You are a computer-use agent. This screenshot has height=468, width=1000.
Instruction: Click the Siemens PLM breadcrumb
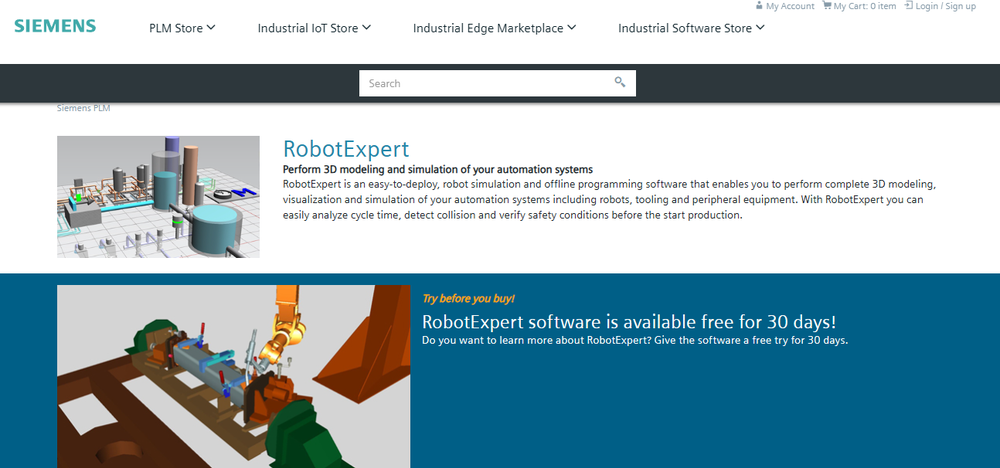click(x=84, y=108)
